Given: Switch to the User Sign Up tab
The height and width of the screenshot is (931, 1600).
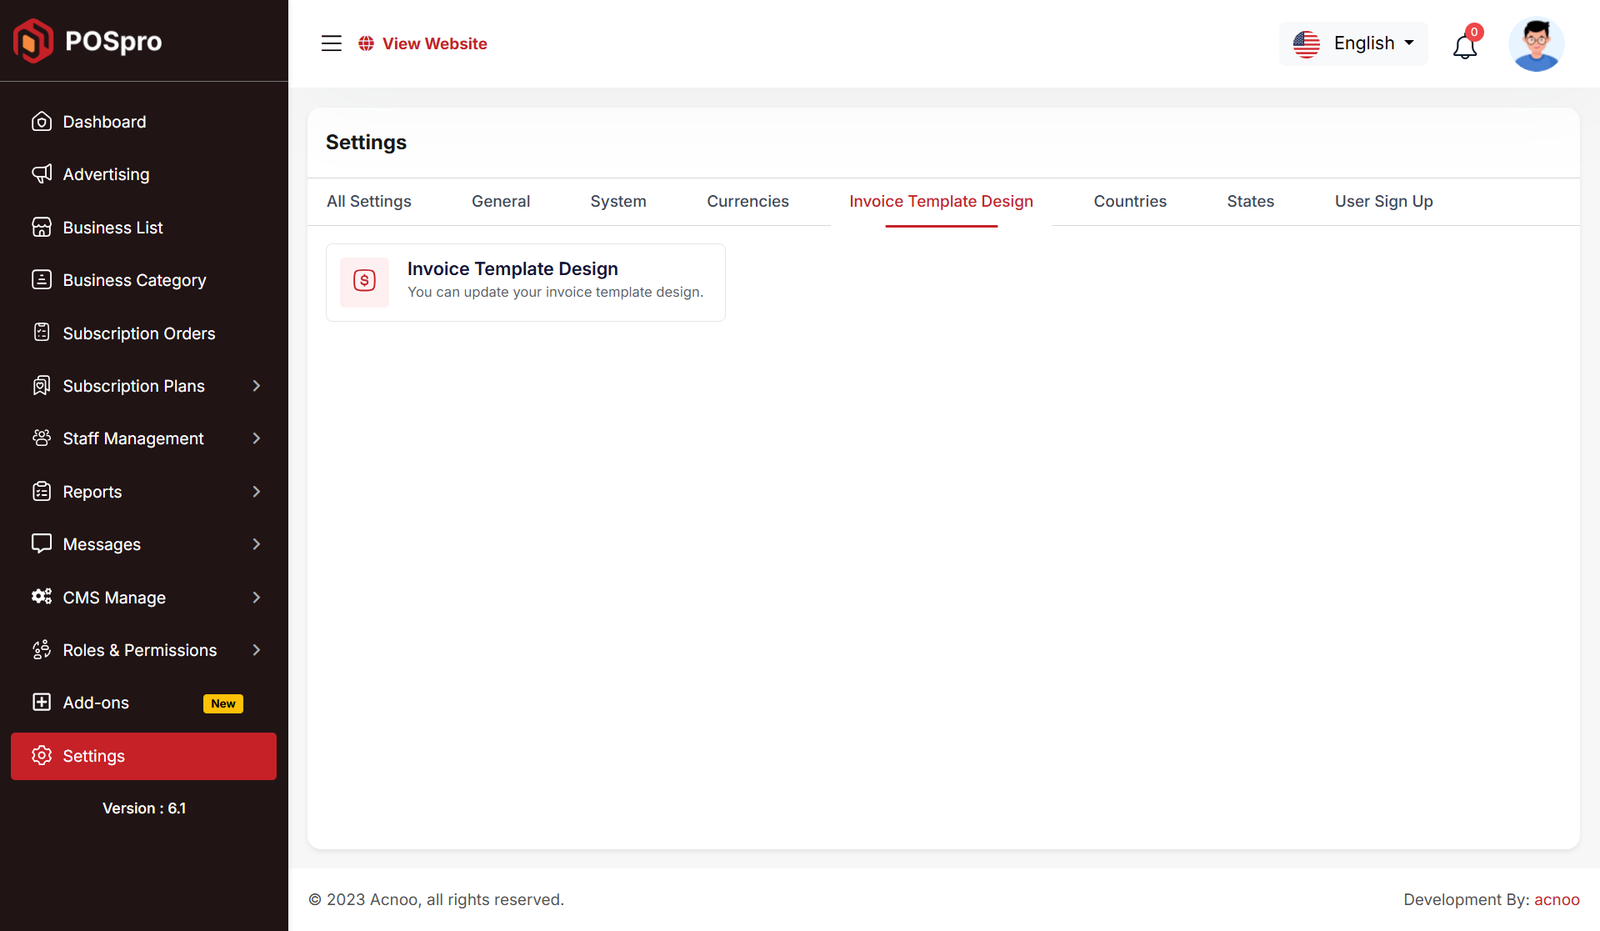Looking at the screenshot, I should click(x=1383, y=202).
